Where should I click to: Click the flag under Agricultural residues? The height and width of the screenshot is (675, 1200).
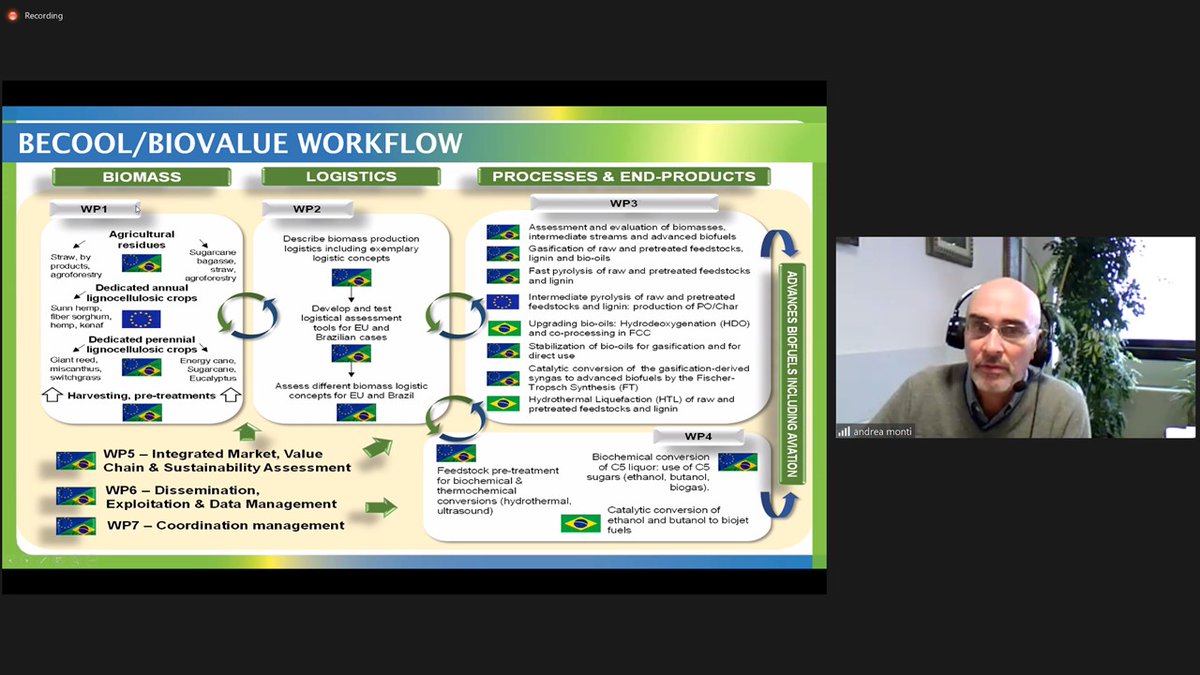pyautogui.click(x=141, y=263)
